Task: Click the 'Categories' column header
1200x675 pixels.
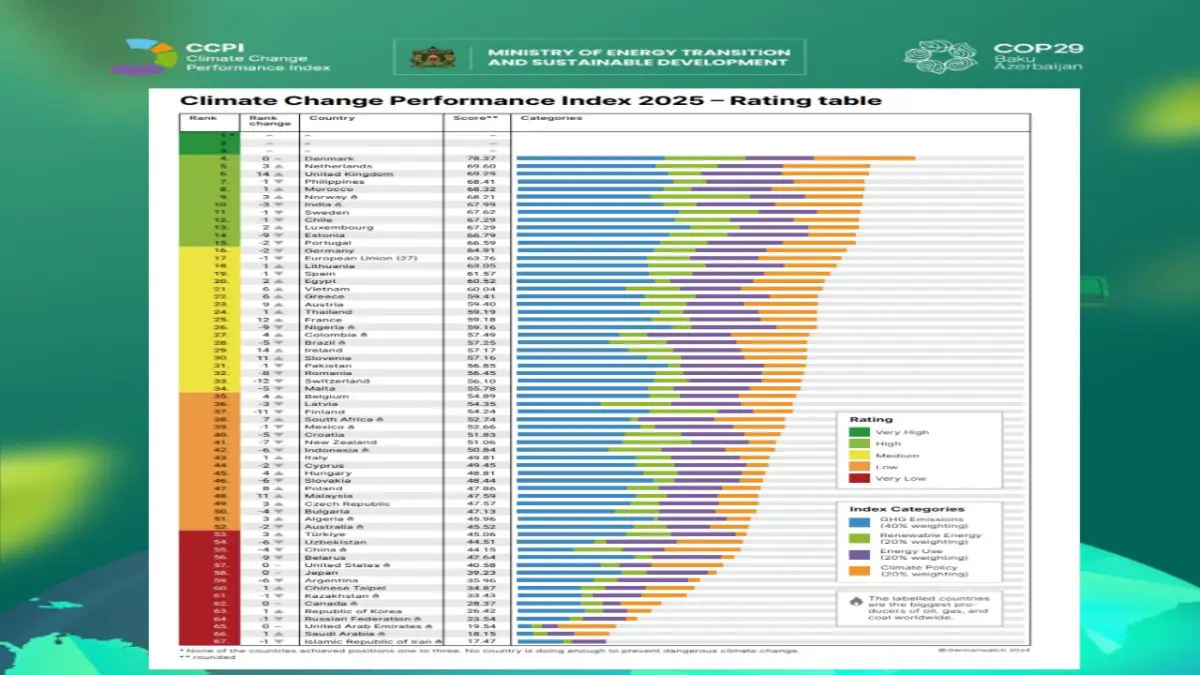Action: (x=550, y=118)
